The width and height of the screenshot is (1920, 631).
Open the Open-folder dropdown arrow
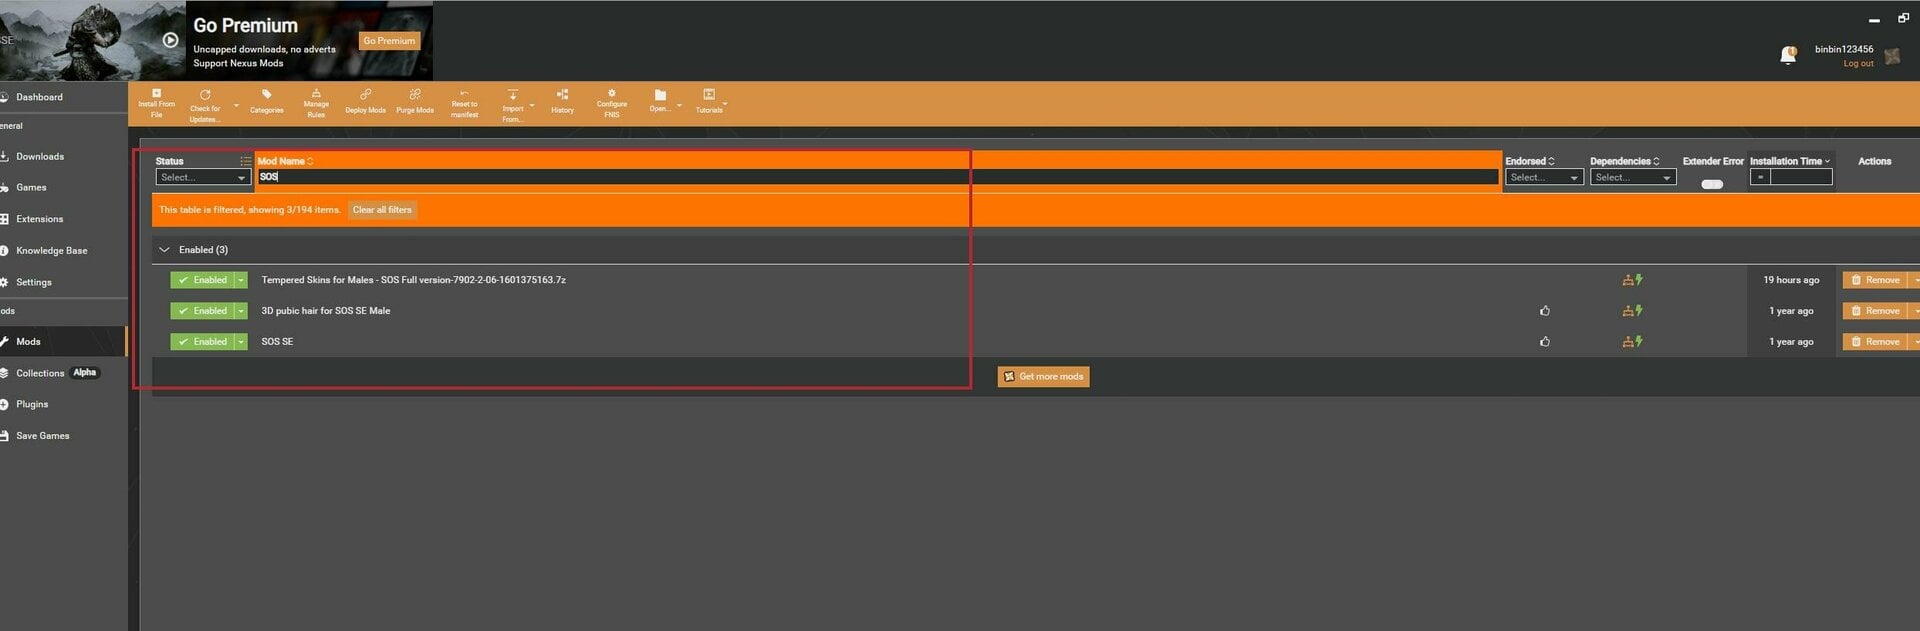[x=679, y=105]
